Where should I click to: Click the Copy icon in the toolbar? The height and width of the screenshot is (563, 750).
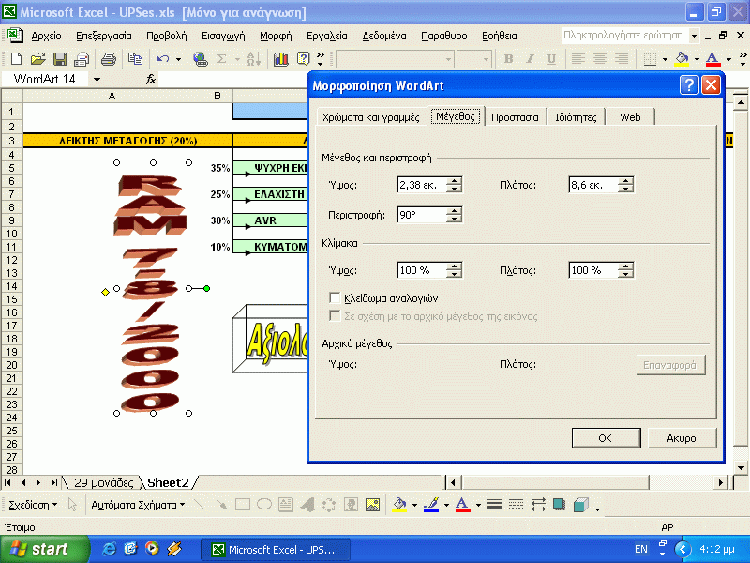pos(135,59)
